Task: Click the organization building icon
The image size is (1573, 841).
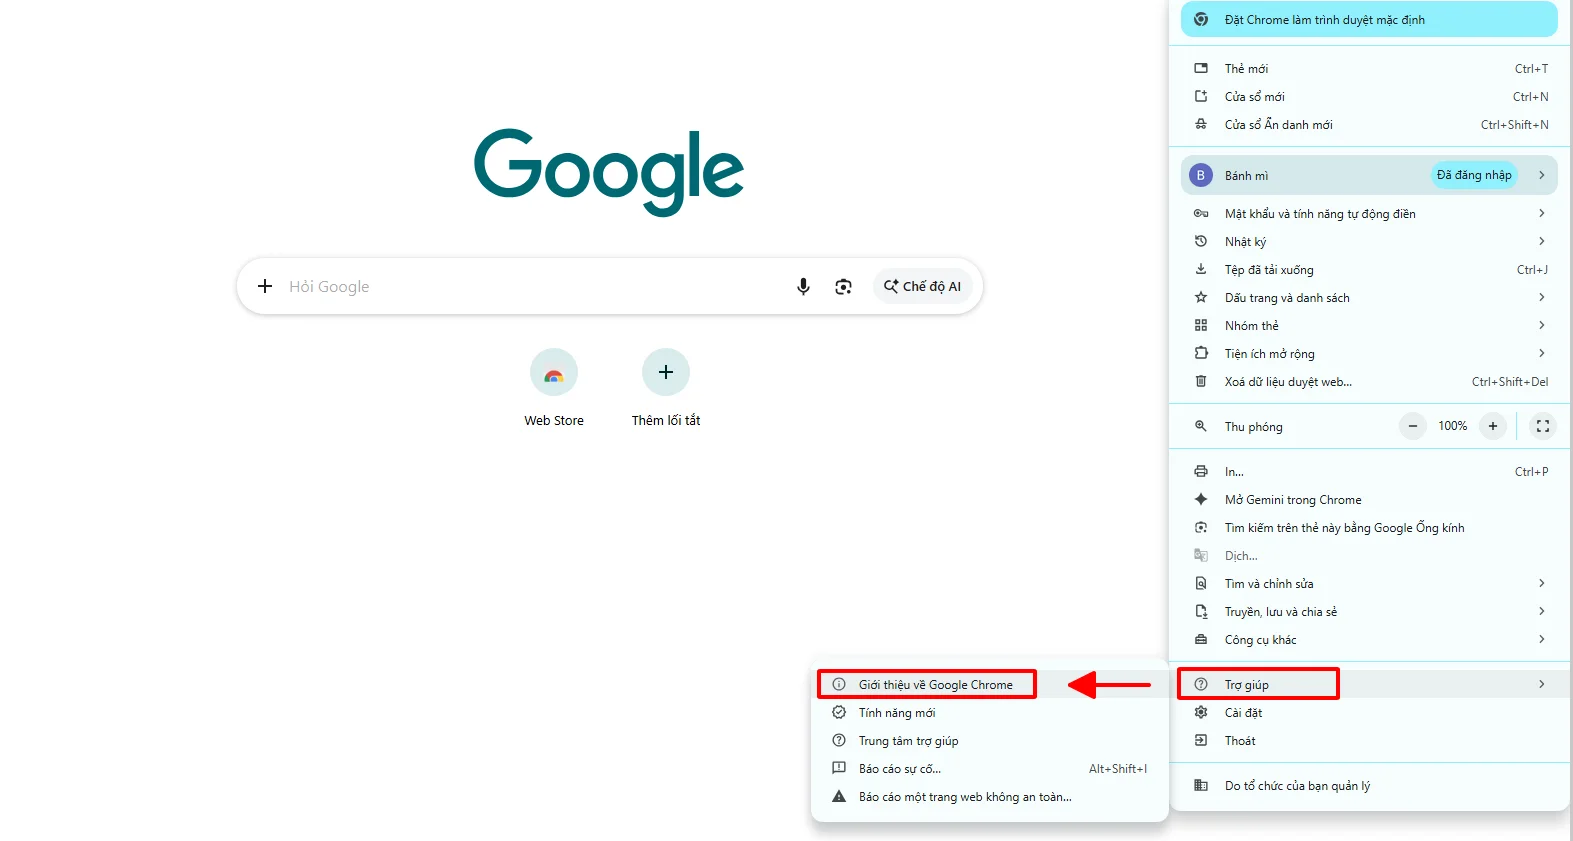Action: [1201, 785]
